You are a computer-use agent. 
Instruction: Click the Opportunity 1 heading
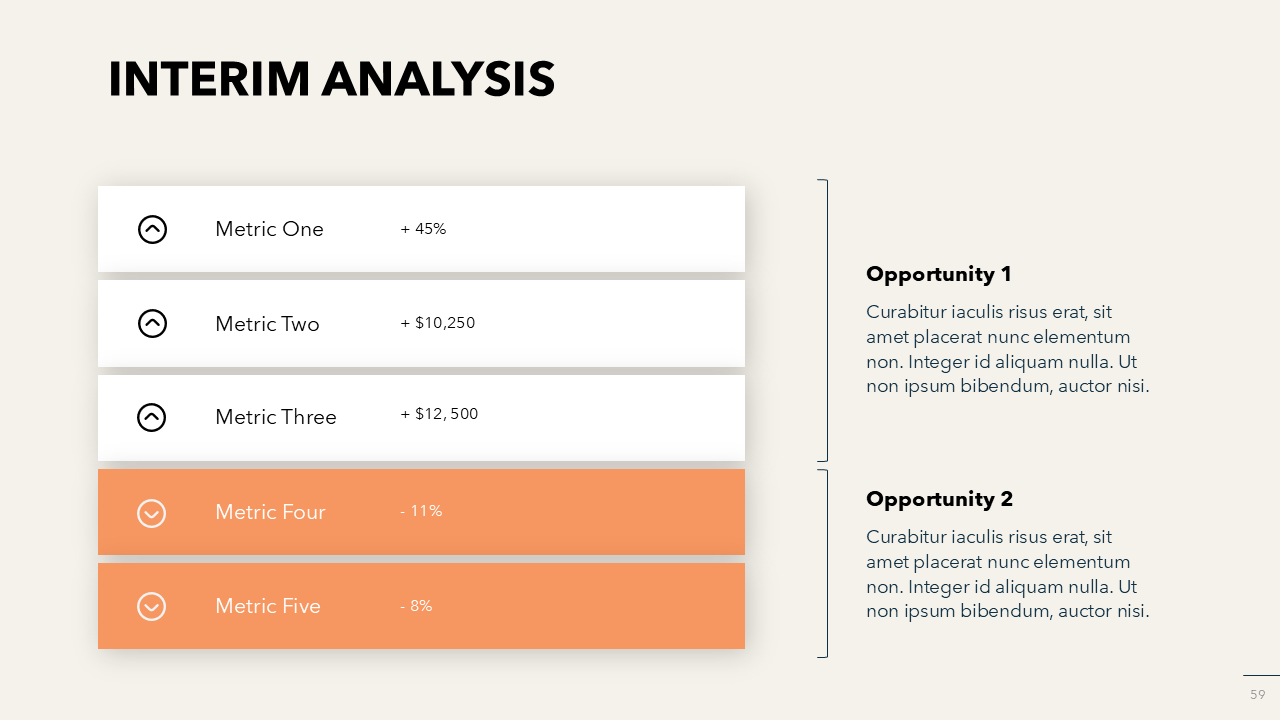pos(939,274)
